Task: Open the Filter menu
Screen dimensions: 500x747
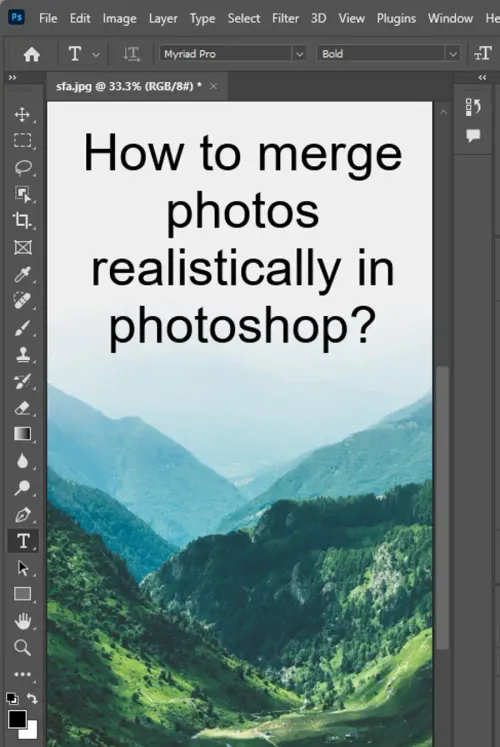Action: pyautogui.click(x=285, y=19)
